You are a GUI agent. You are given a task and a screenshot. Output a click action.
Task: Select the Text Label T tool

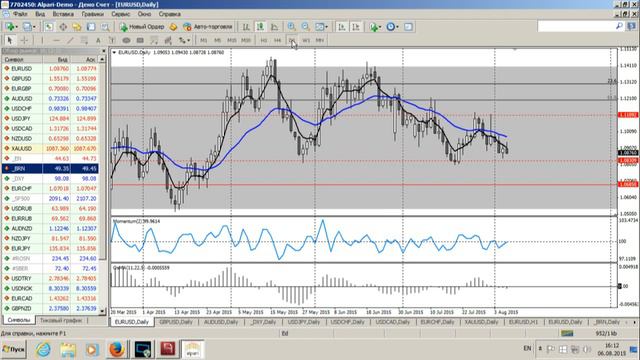pos(112,40)
